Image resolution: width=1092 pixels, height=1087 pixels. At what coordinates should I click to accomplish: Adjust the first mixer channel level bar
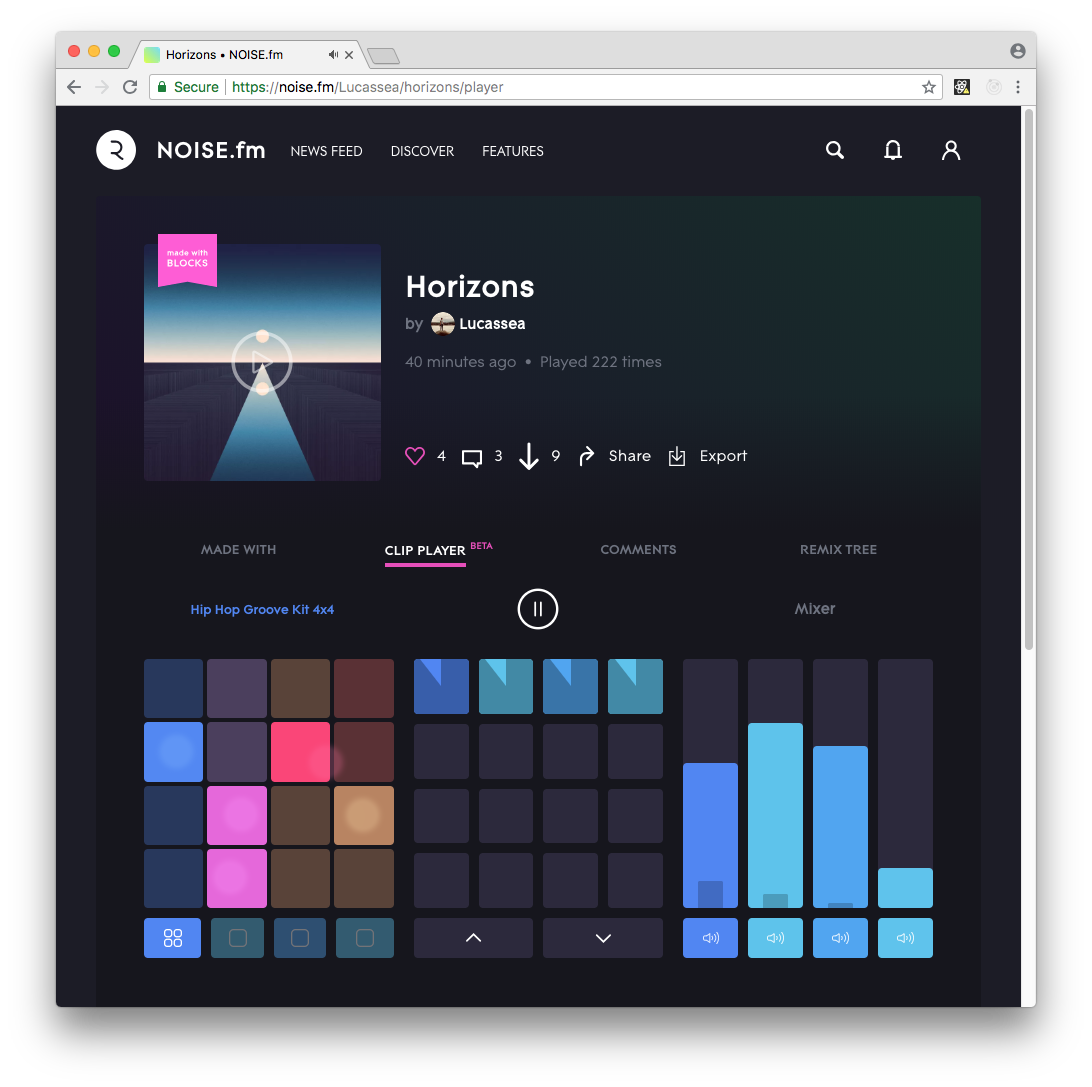tap(710, 783)
